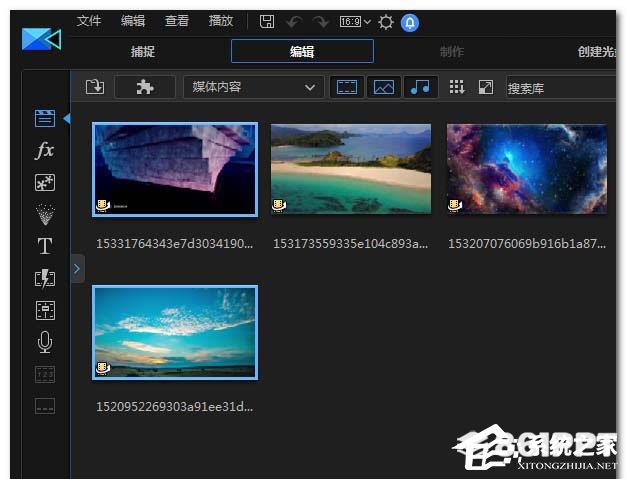
Task: Click the blue notification bell icon
Action: 410,22
